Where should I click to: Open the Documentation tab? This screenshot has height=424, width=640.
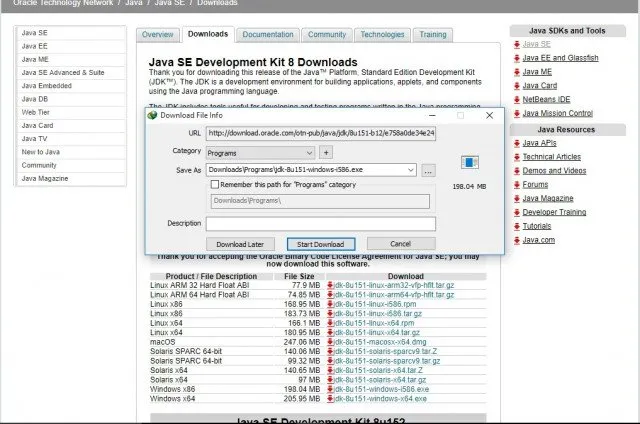coord(268,35)
